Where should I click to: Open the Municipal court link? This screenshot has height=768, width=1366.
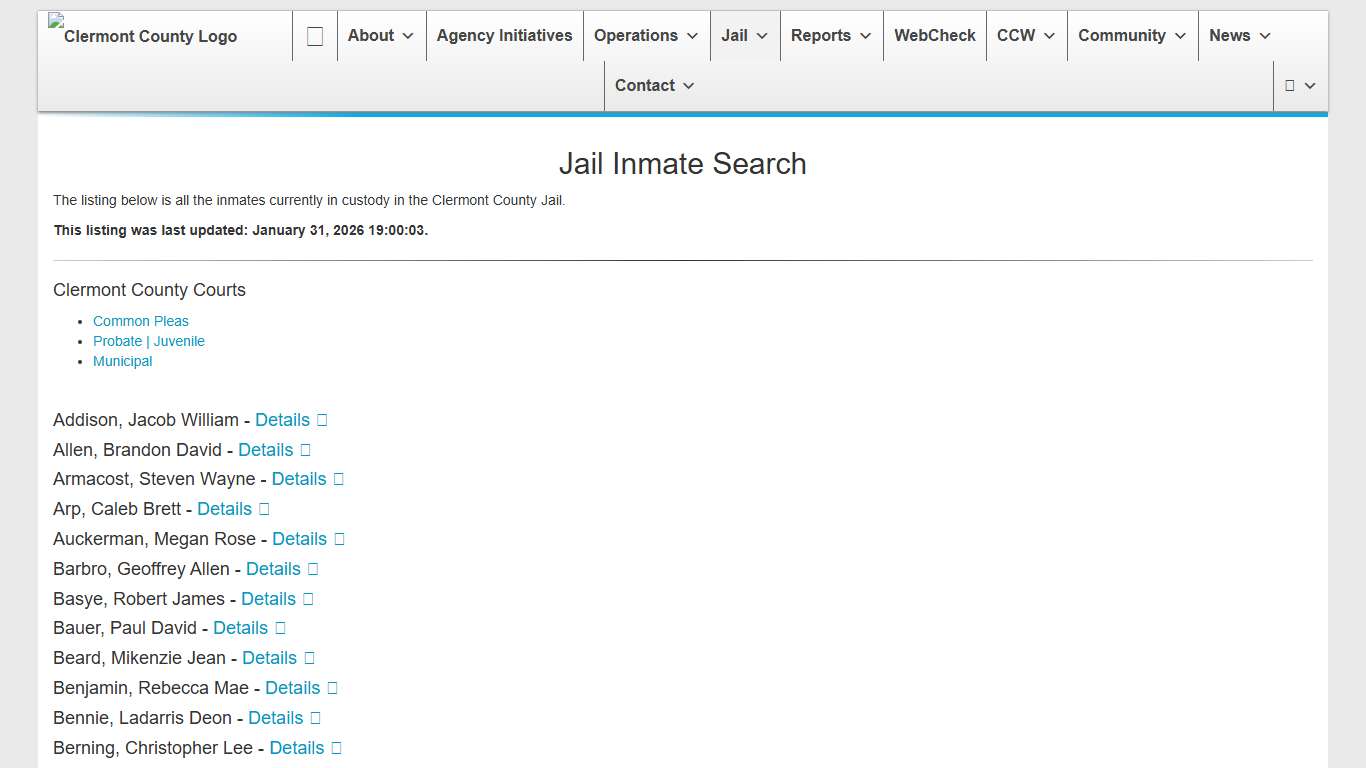[122, 361]
